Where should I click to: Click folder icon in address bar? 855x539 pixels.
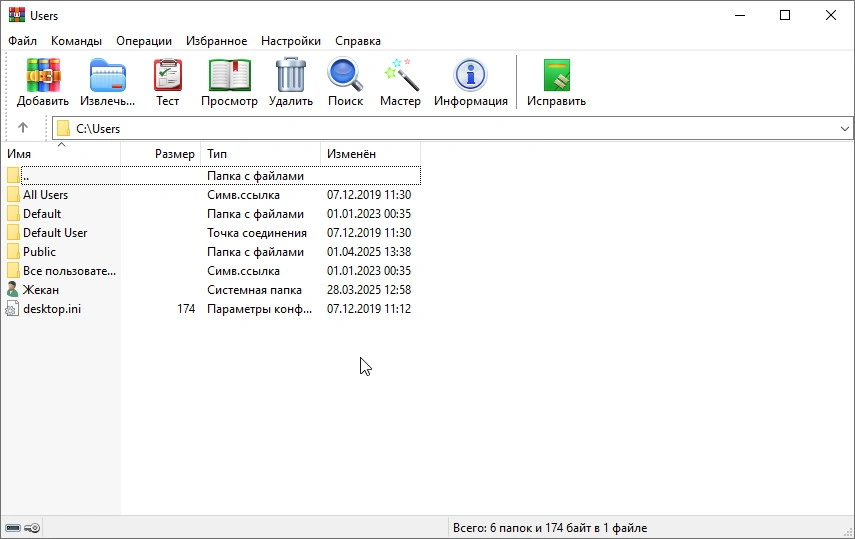point(63,128)
